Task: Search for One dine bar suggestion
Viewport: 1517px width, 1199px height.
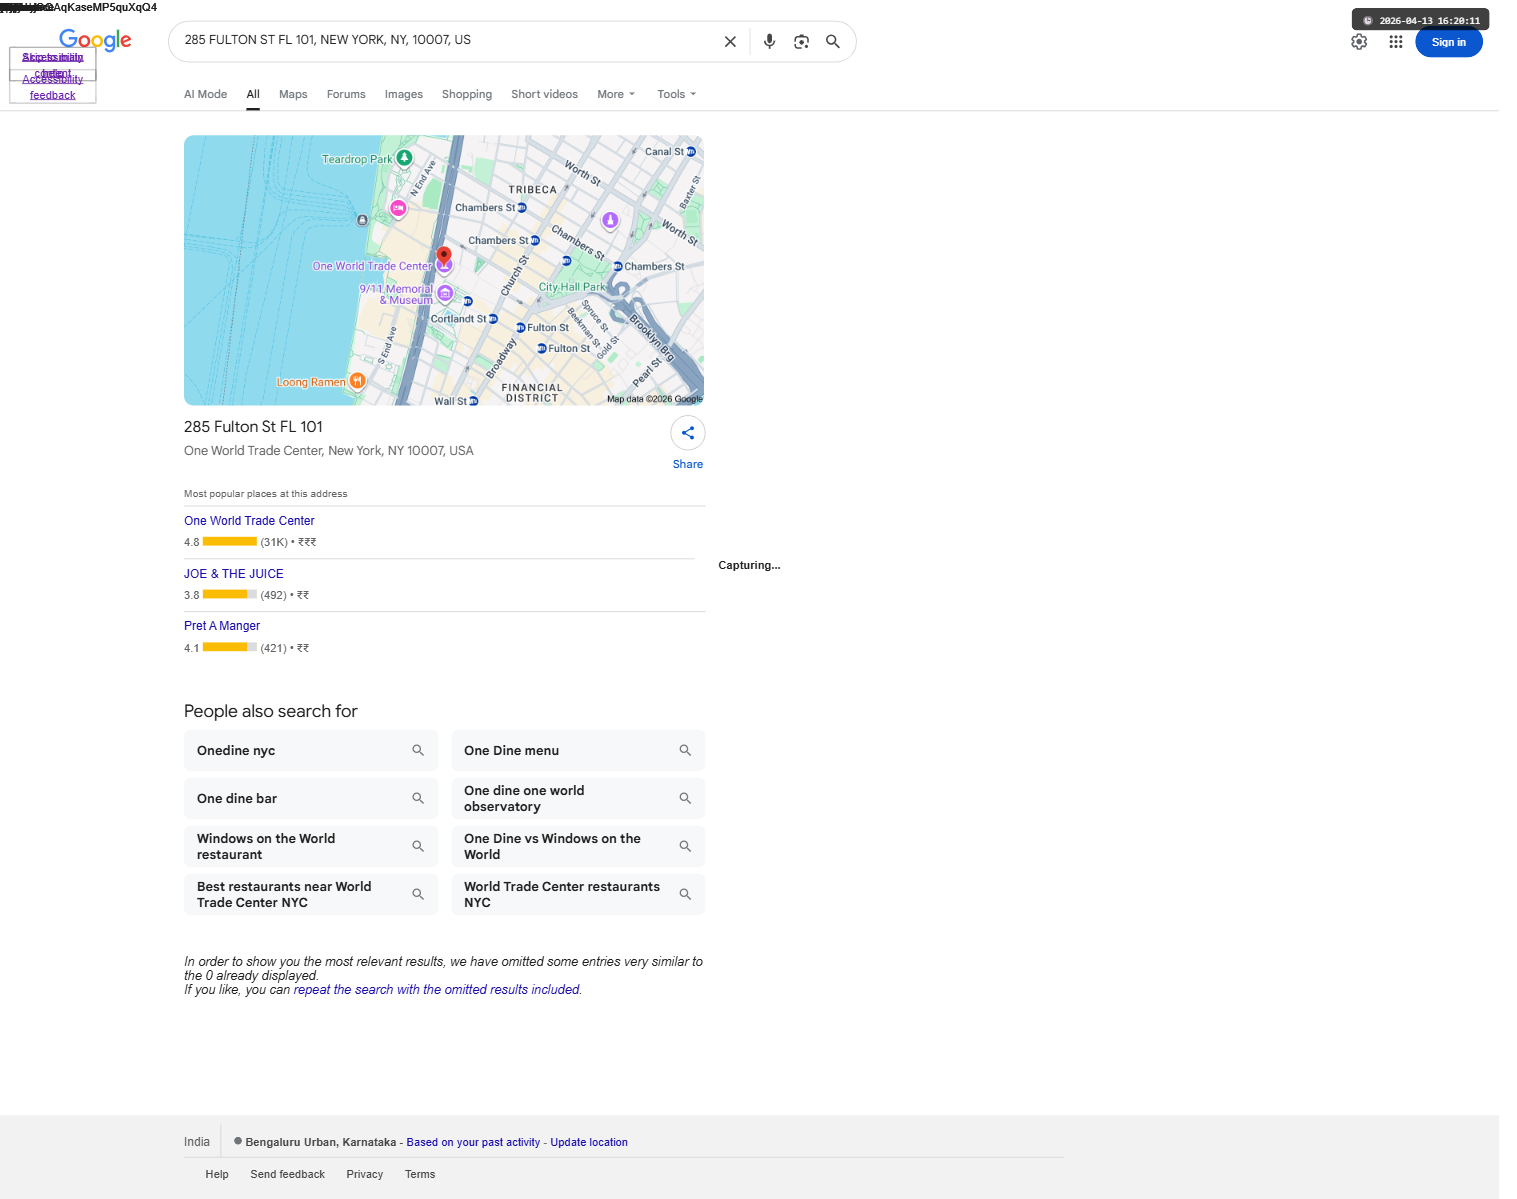Action: pyautogui.click(x=311, y=799)
